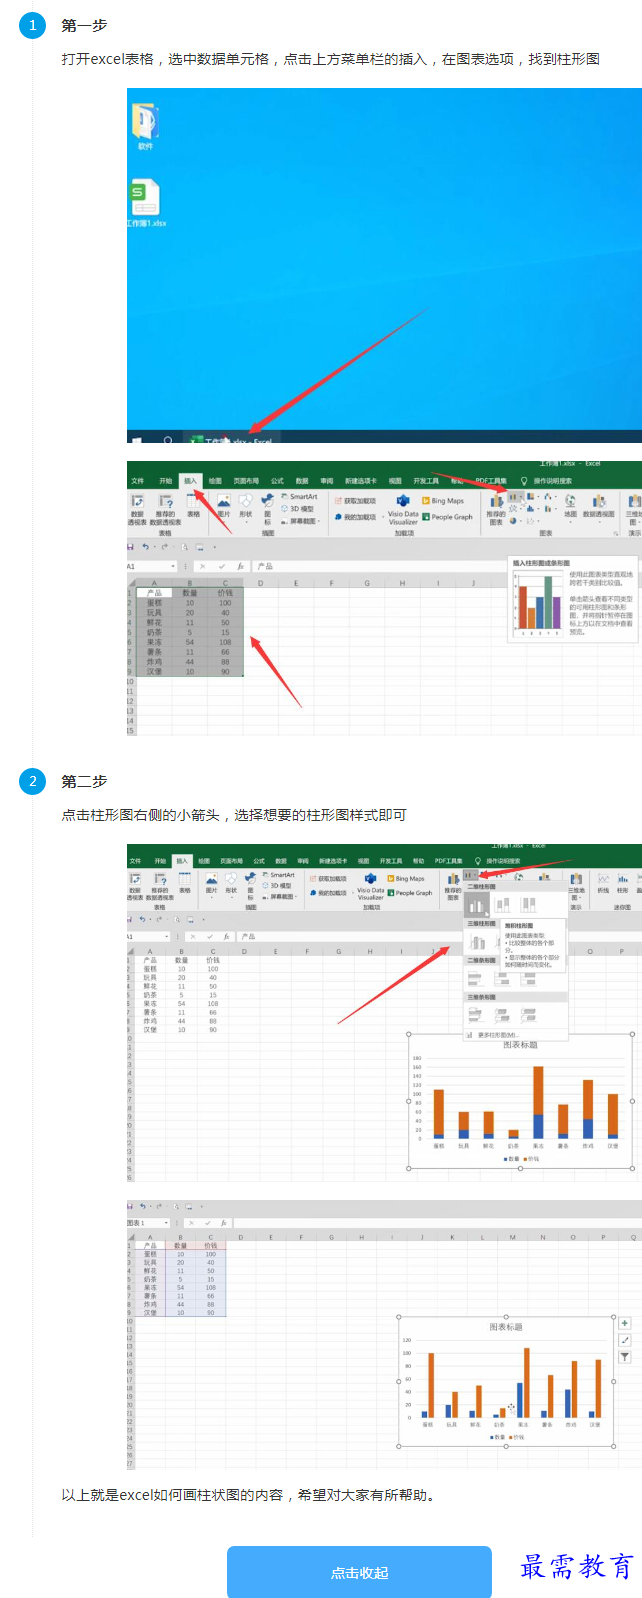Click 操作说明搜索 box in step-one Excel screenshot
The width and height of the screenshot is (642, 1598).
(x=553, y=481)
